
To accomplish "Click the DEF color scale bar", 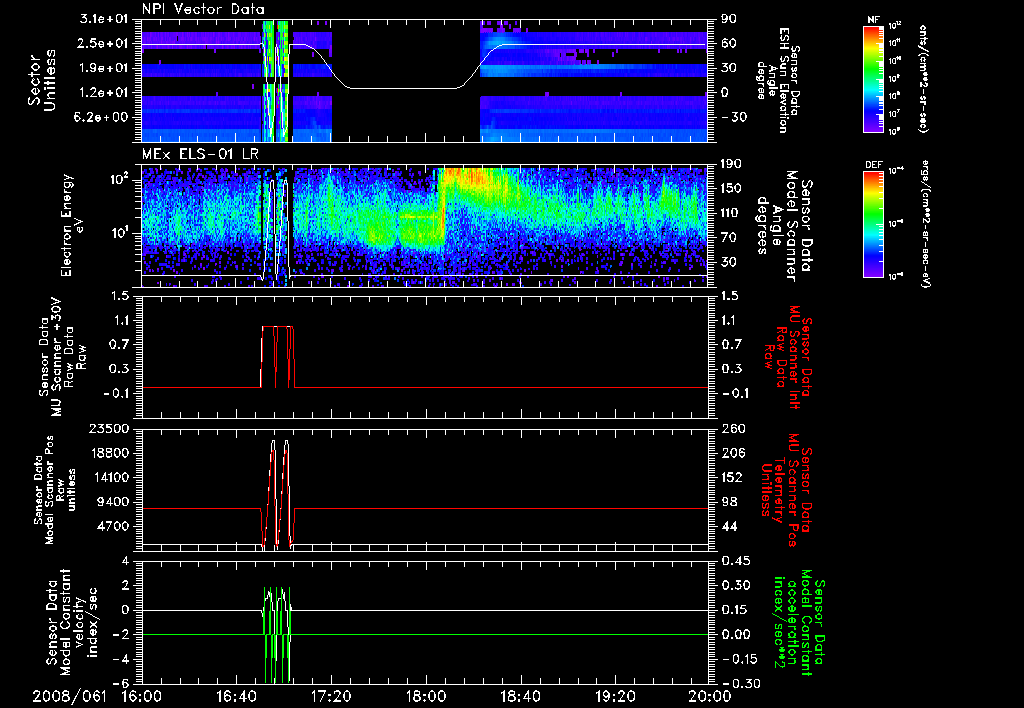I will (873, 224).
